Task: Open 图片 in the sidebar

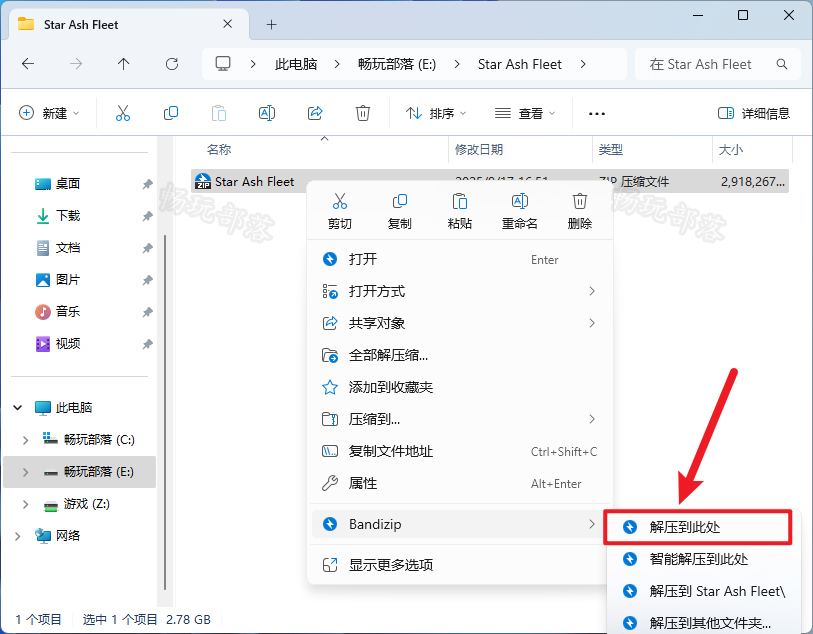Action: coord(67,280)
